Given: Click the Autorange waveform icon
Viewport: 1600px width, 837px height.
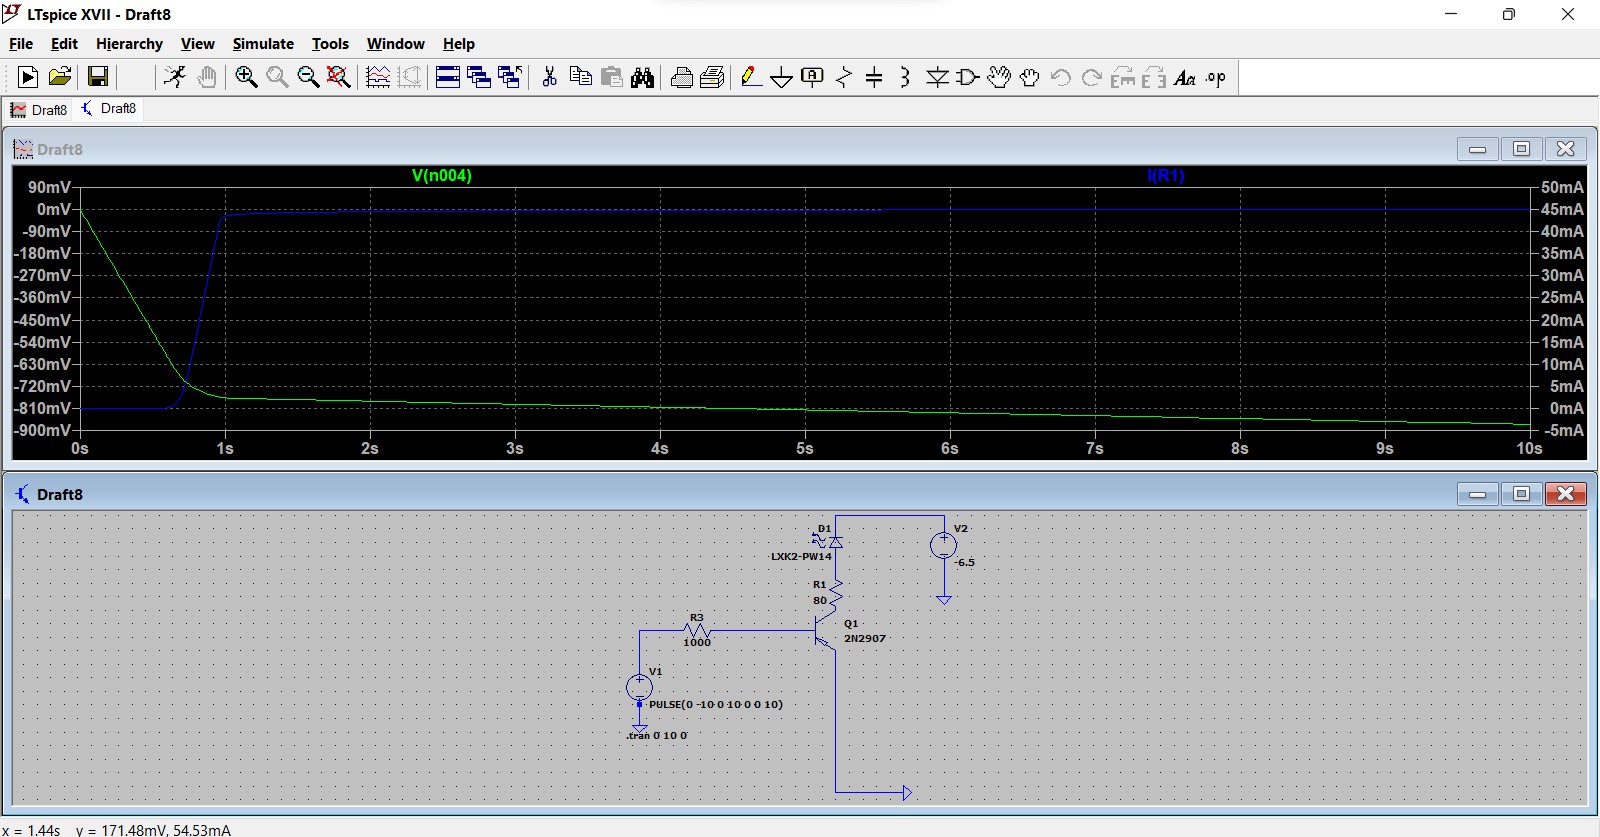Looking at the screenshot, I should (x=378, y=77).
